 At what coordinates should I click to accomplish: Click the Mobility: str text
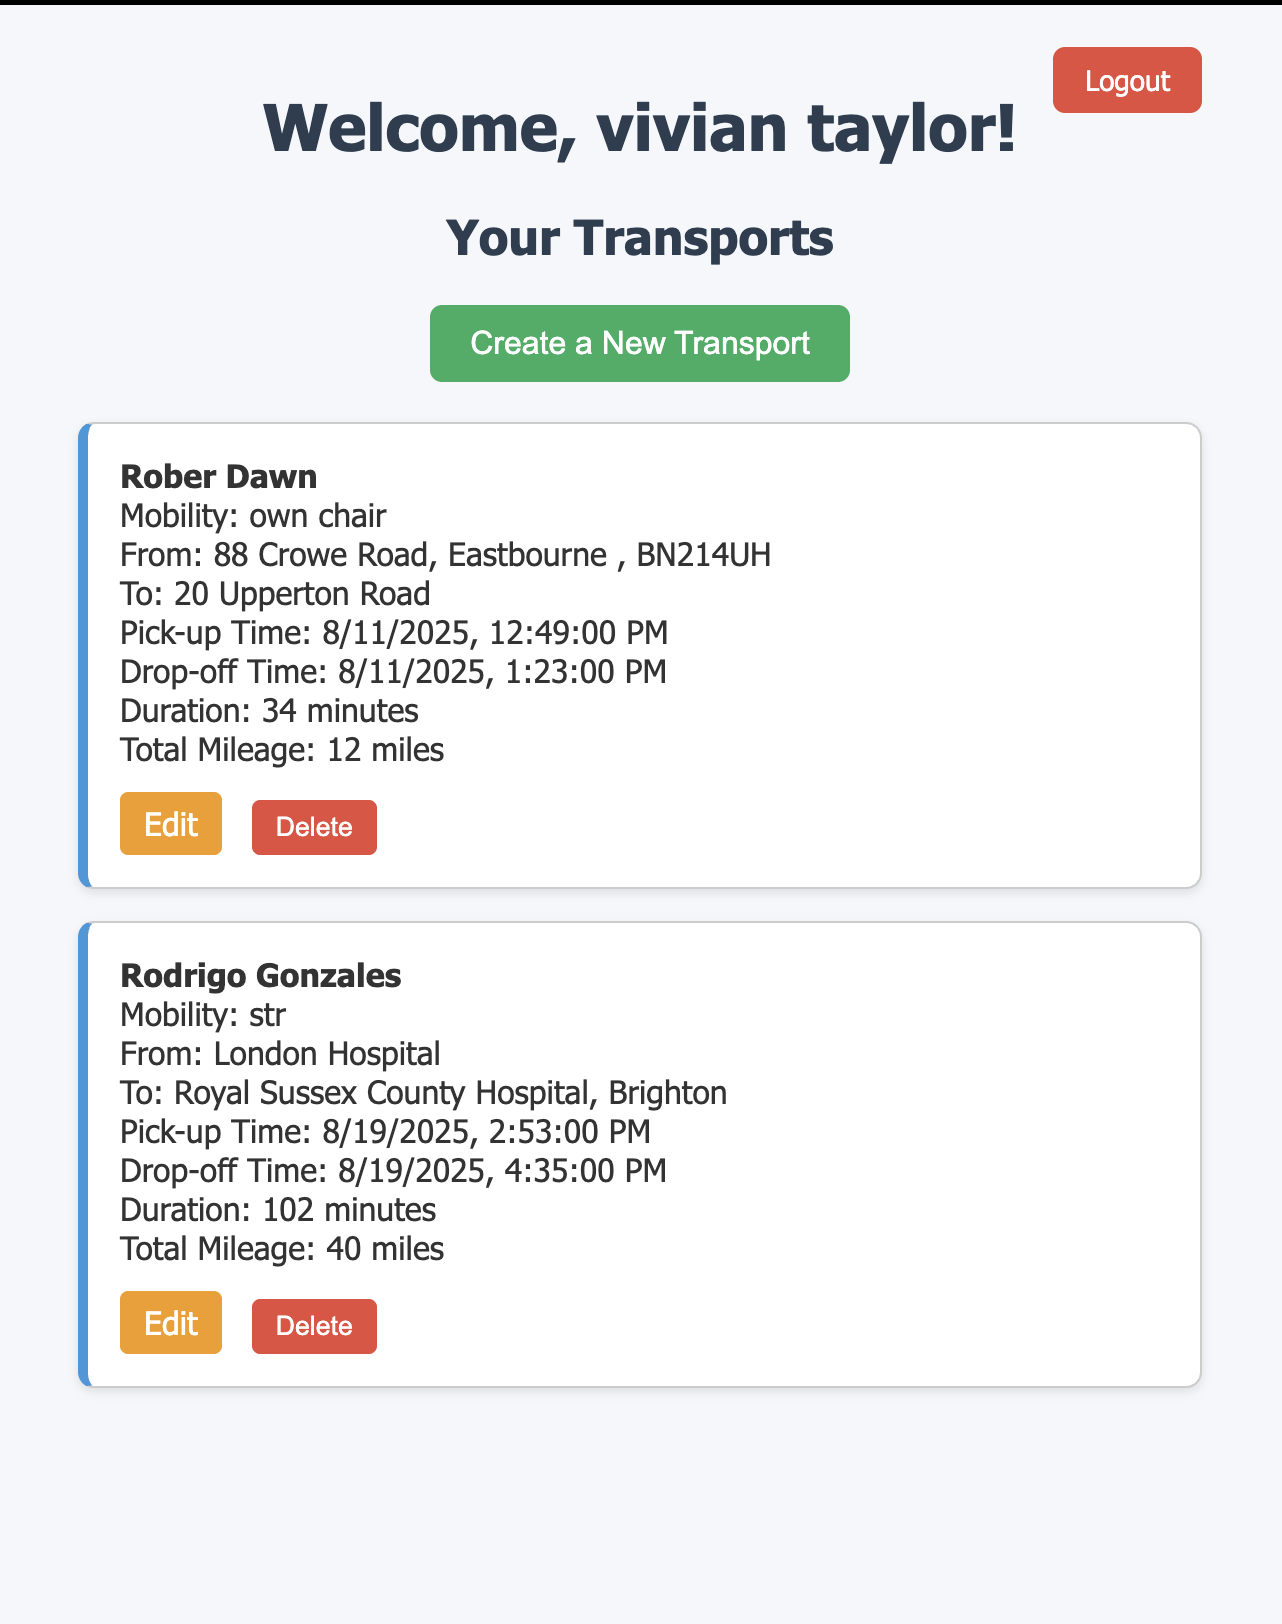(203, 1015)
